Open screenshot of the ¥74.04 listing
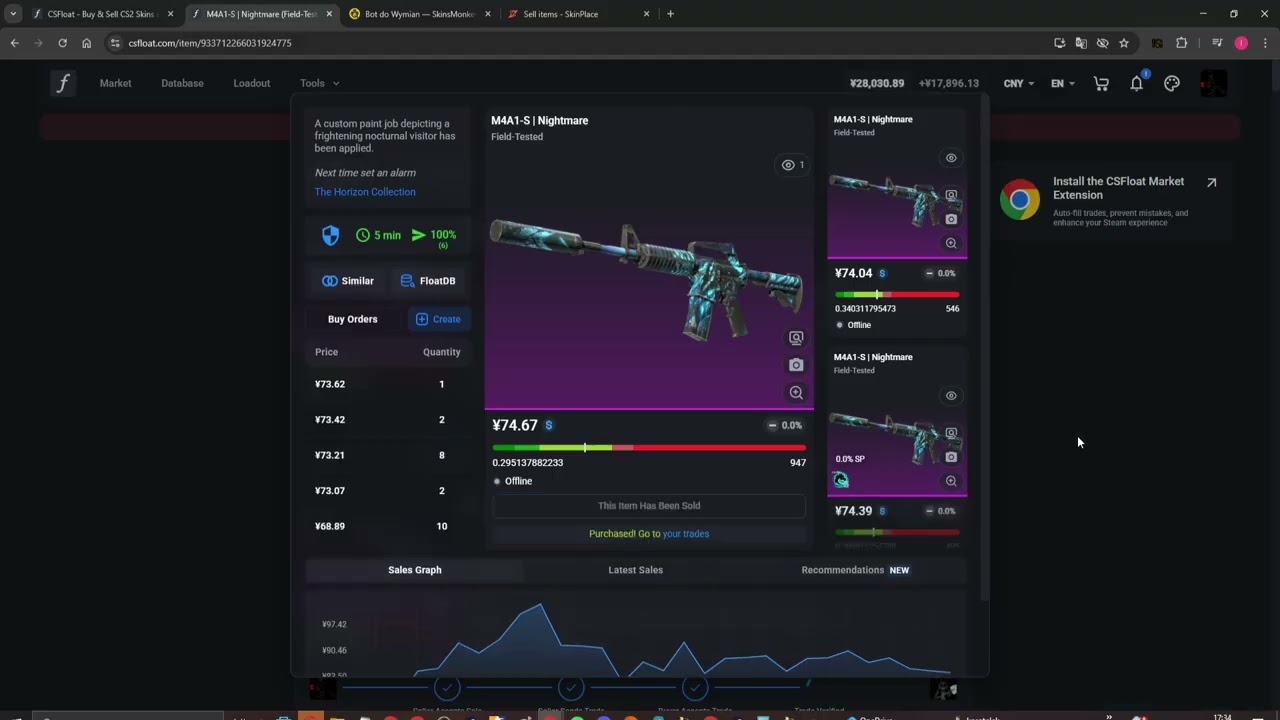This screenshot has width=1280, height=720. point(951,219)
